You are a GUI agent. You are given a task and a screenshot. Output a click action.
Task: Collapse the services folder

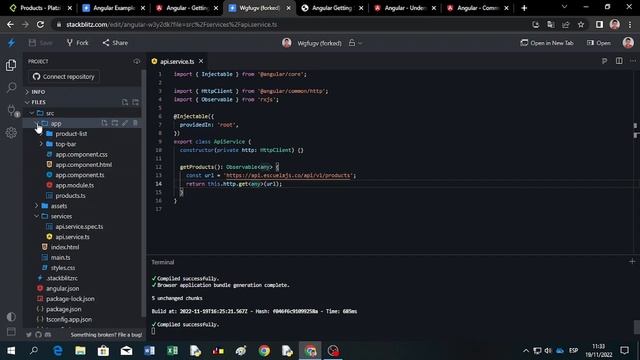(x=37, y=216)
